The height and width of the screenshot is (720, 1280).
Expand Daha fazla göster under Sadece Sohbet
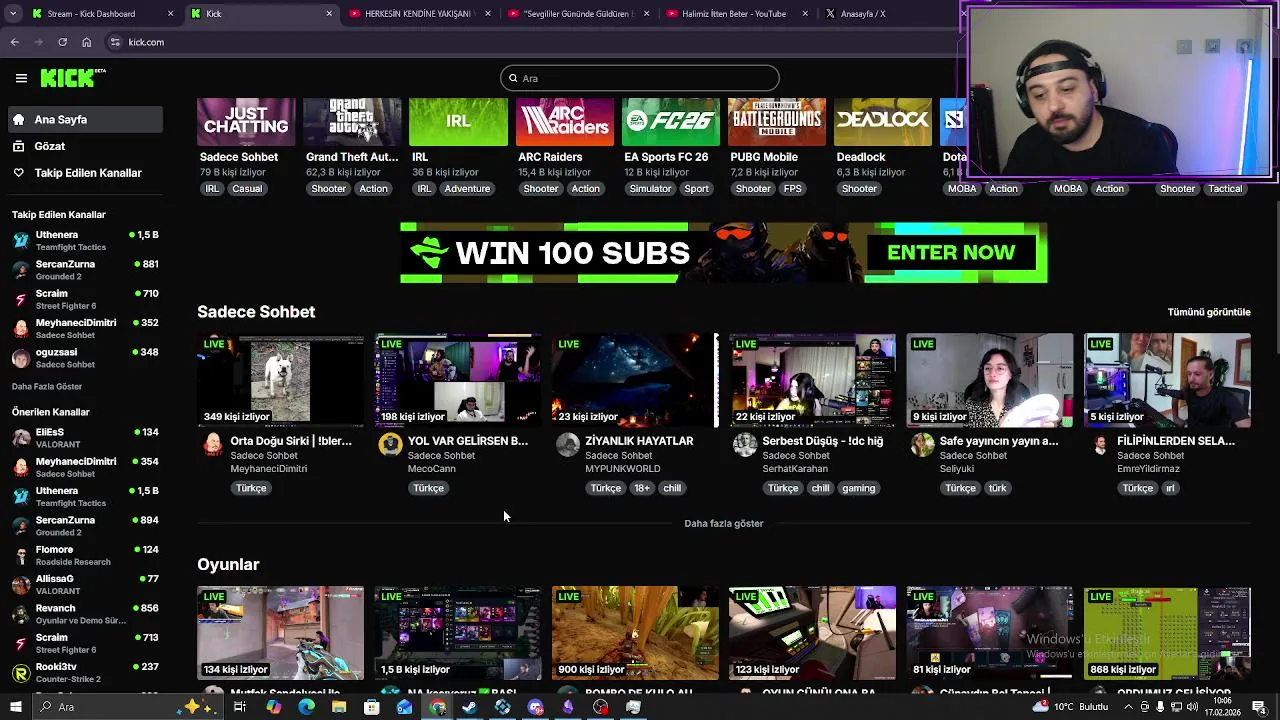click(724, 523)
